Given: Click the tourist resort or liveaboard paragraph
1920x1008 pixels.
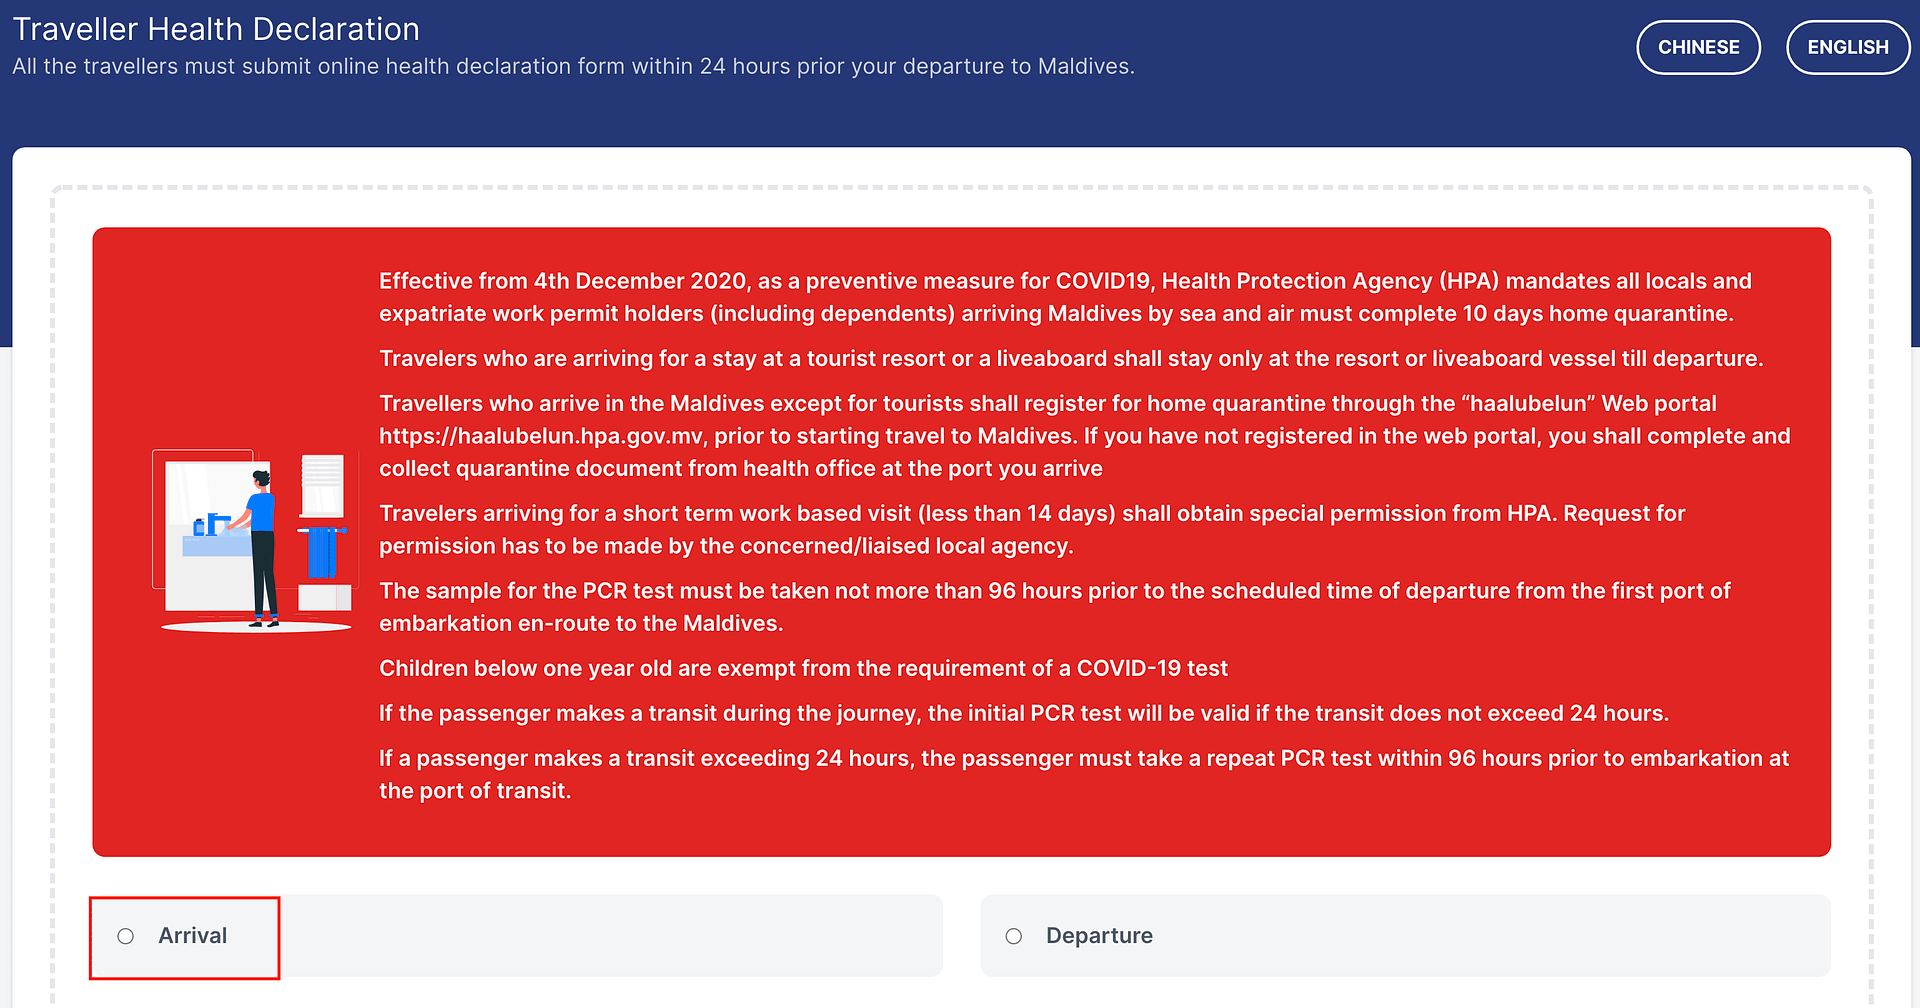Looking at the screenshot, I should pyautogui.click(x=1071, y=359).
